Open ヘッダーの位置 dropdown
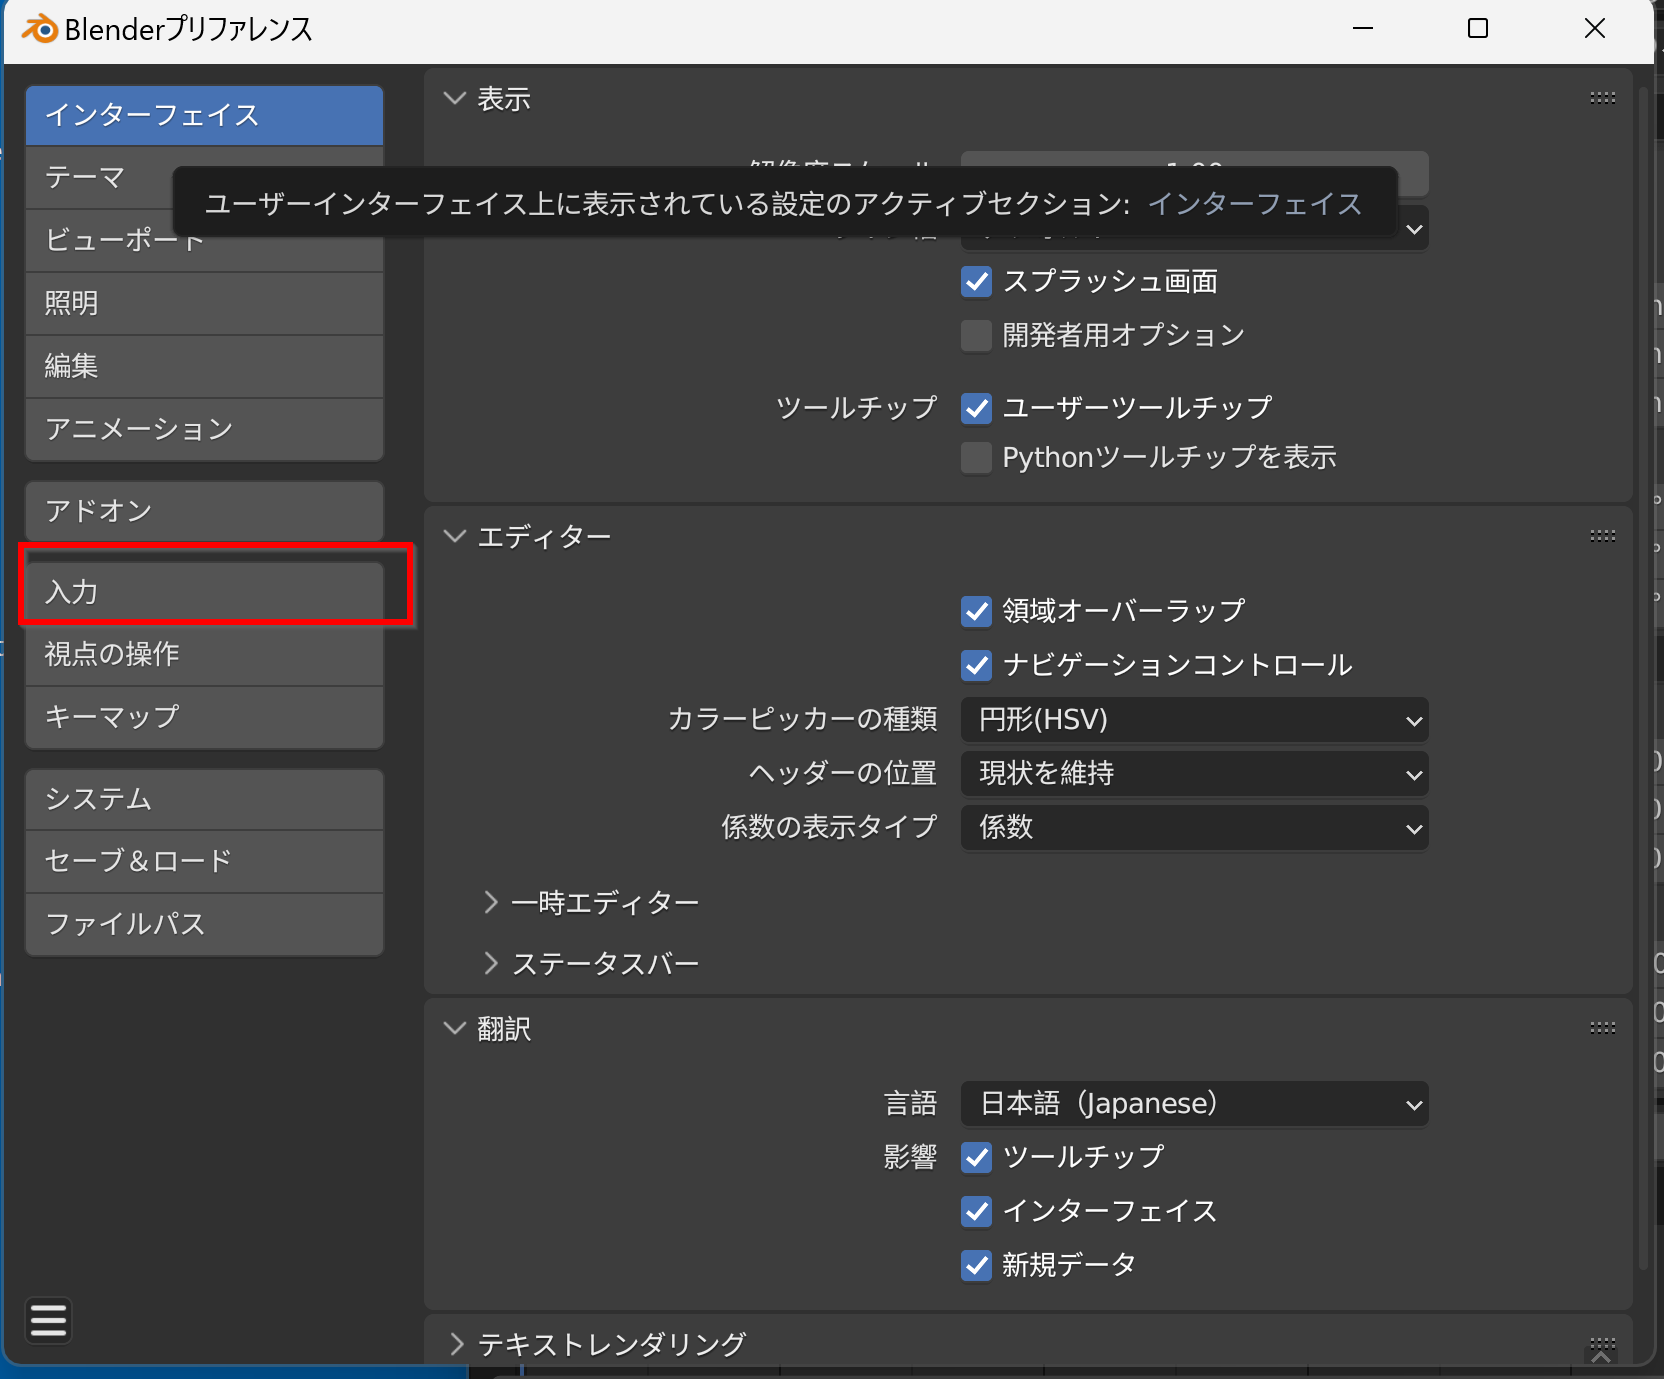The image size is (1664, 1379). pos(1194,774)
